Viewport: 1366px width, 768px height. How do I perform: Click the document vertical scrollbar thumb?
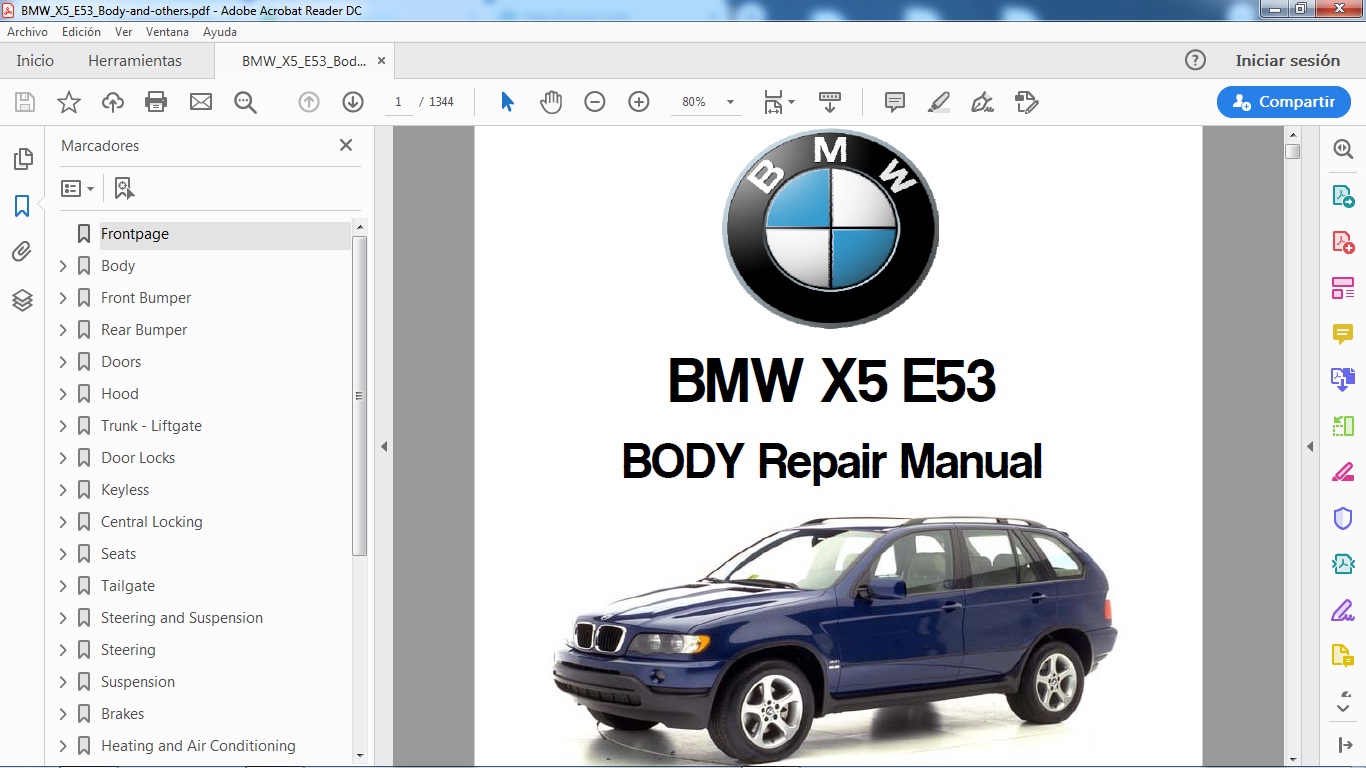point(1293,152)
